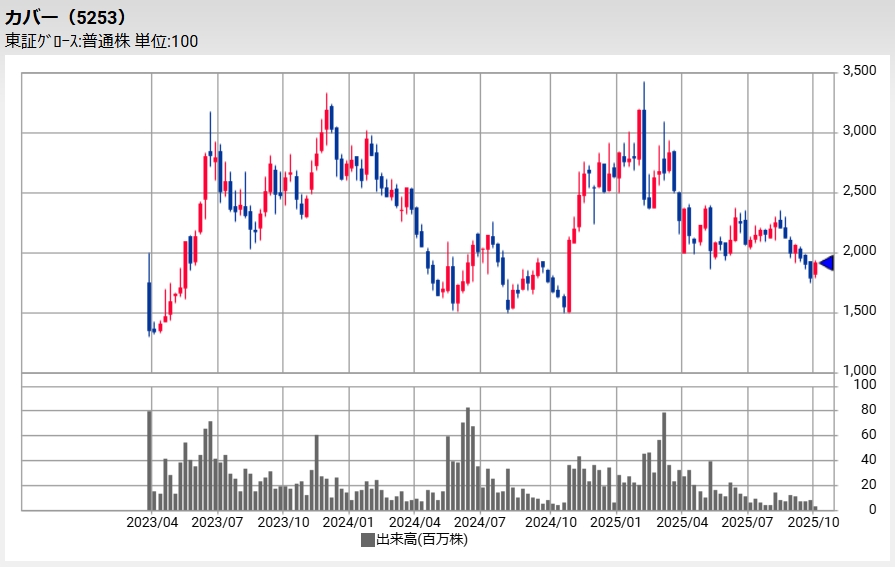Select the 2025/04 date label
The image size is (895, 567).
point(681,522)
